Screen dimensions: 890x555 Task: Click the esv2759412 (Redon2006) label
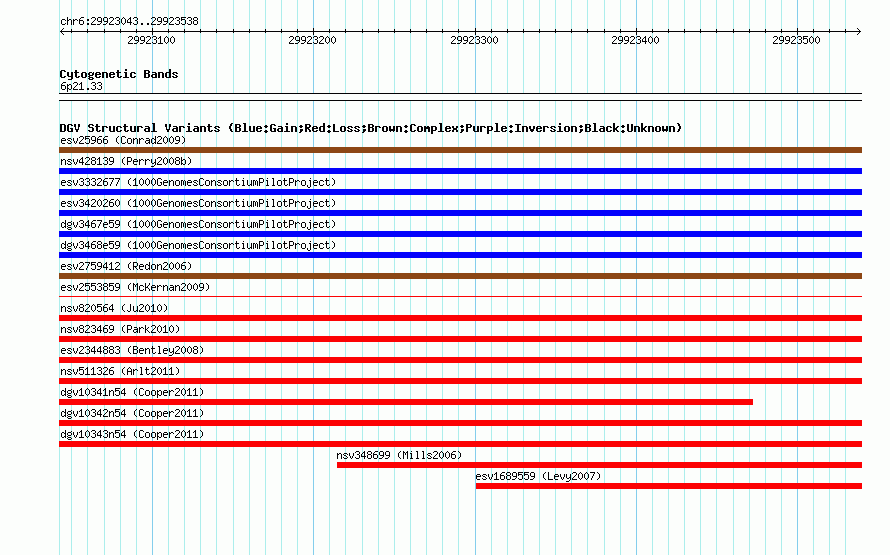pyautogui.click(x=126, y=266)
